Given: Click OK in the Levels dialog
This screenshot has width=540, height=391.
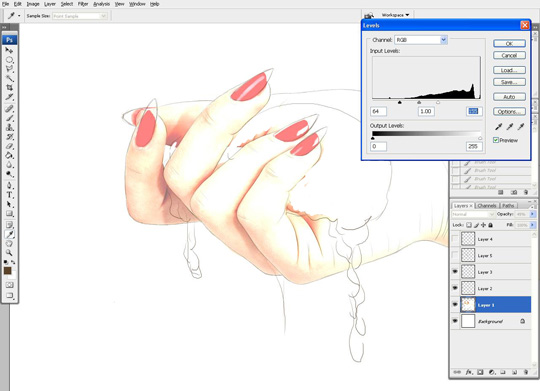Looking at the screenshot, I should point(509,43).
